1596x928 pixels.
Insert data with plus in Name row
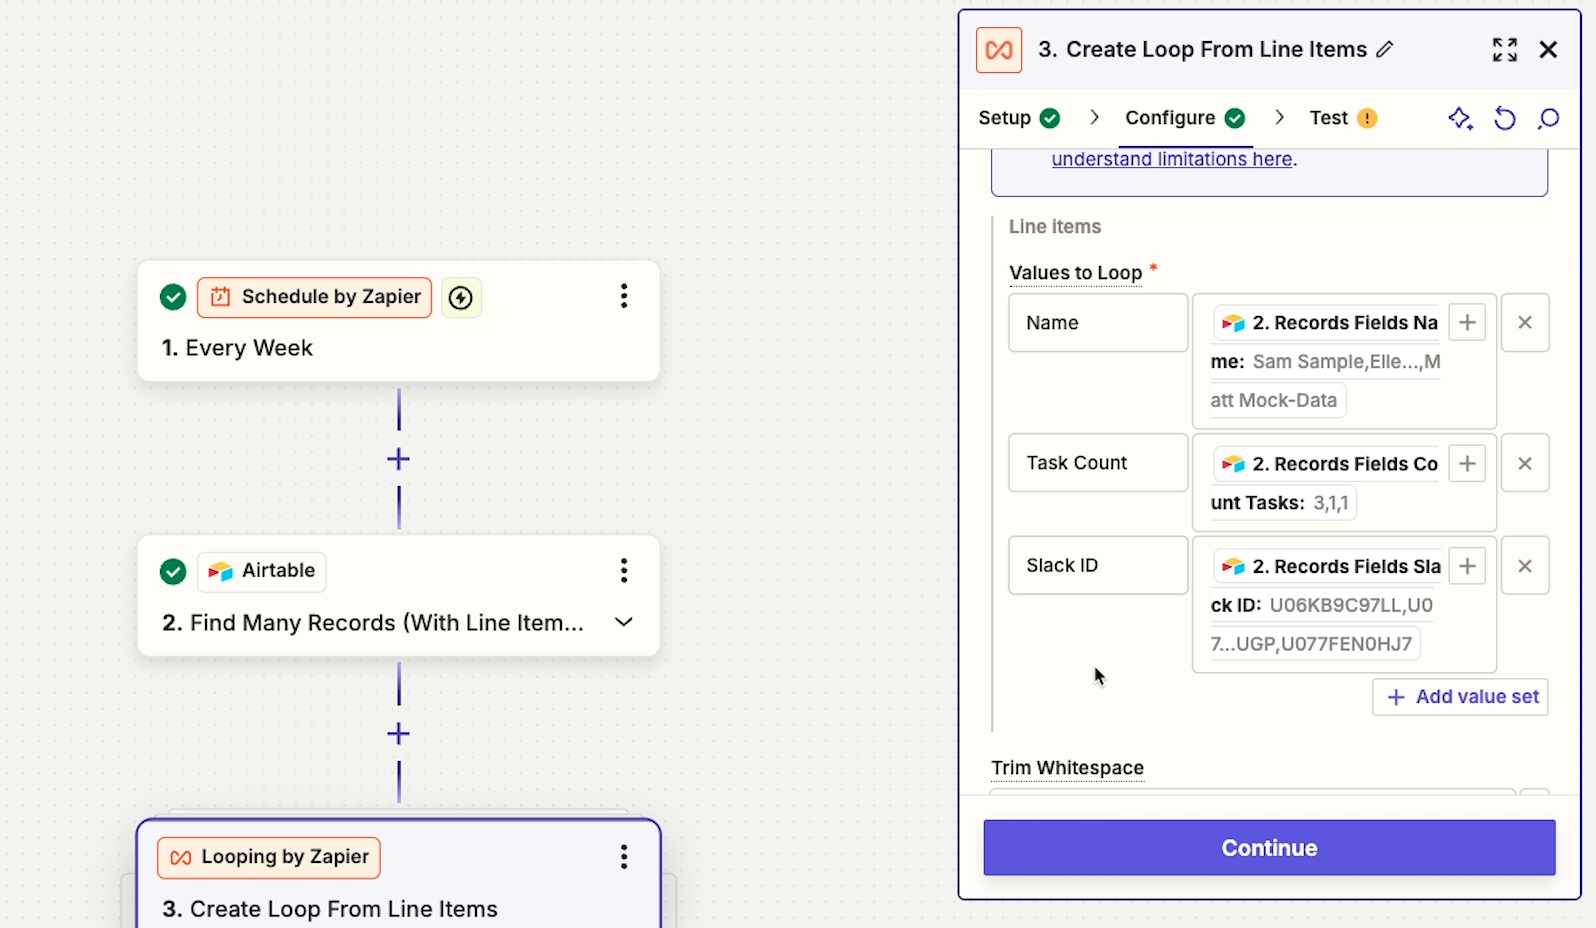[1467, 323]
